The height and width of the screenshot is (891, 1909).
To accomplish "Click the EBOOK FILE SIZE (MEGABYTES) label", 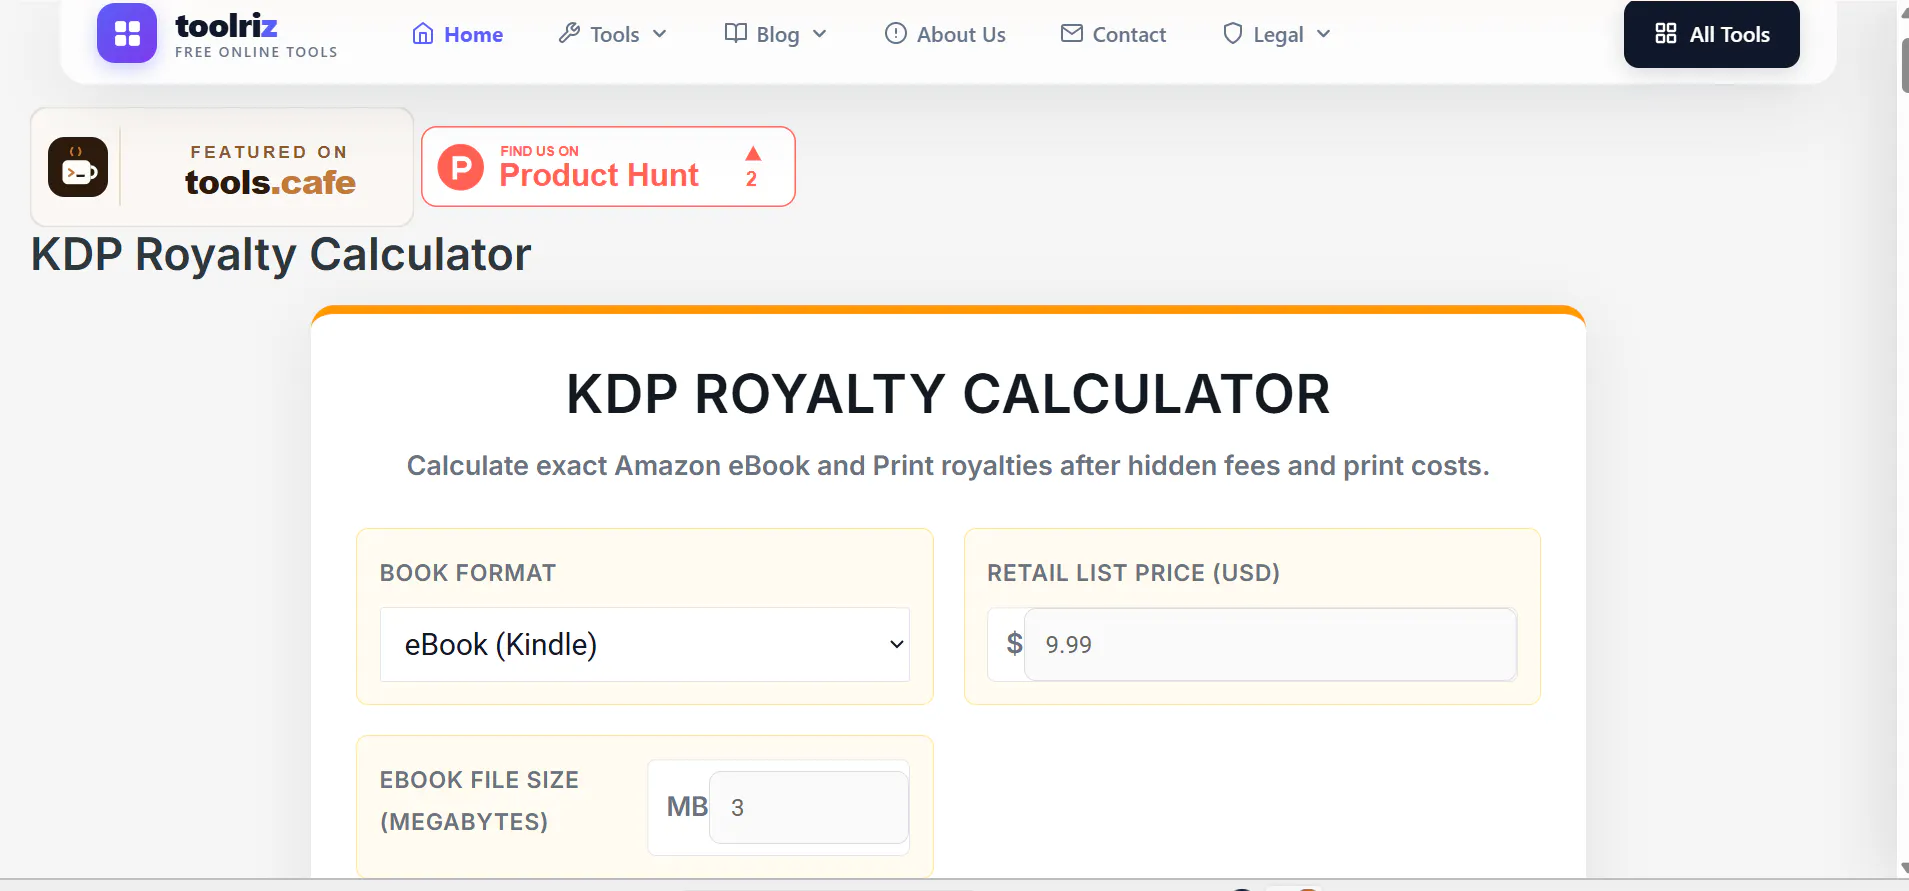I will coord(479,801).
